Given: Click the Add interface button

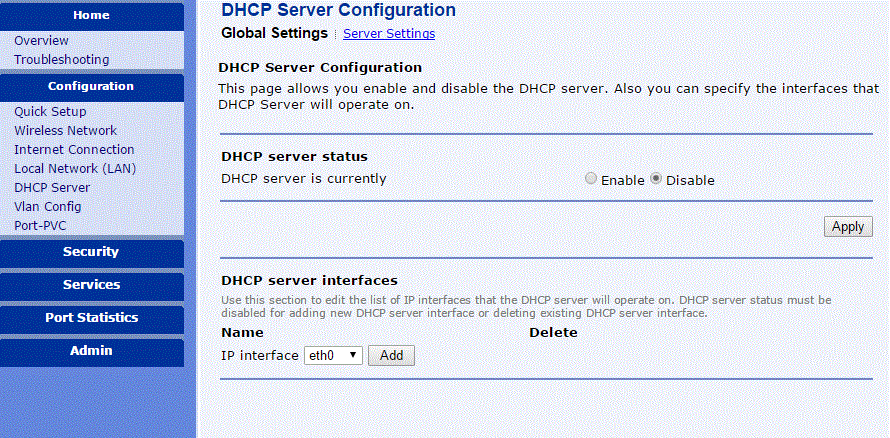Looking at the screenshot, I should pos(391,355).
